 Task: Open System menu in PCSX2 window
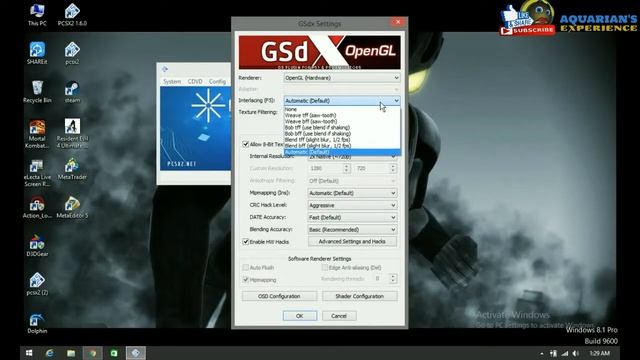click(172, 82)
